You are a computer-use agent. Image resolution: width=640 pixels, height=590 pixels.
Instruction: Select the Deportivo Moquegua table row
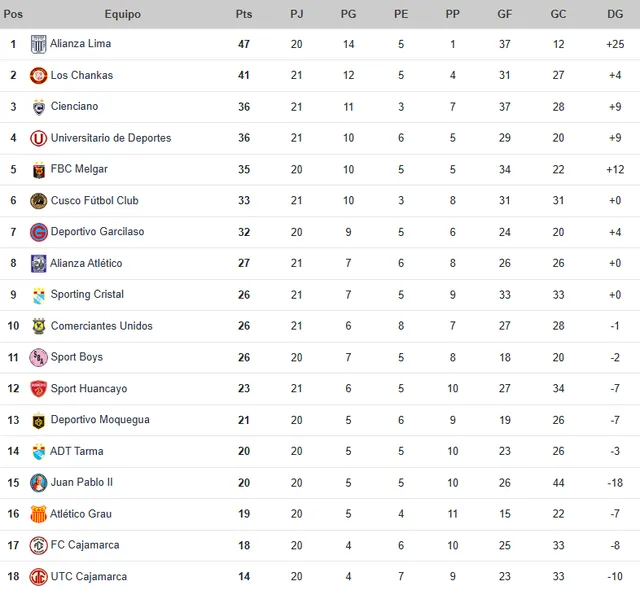(x=320, y=420)
